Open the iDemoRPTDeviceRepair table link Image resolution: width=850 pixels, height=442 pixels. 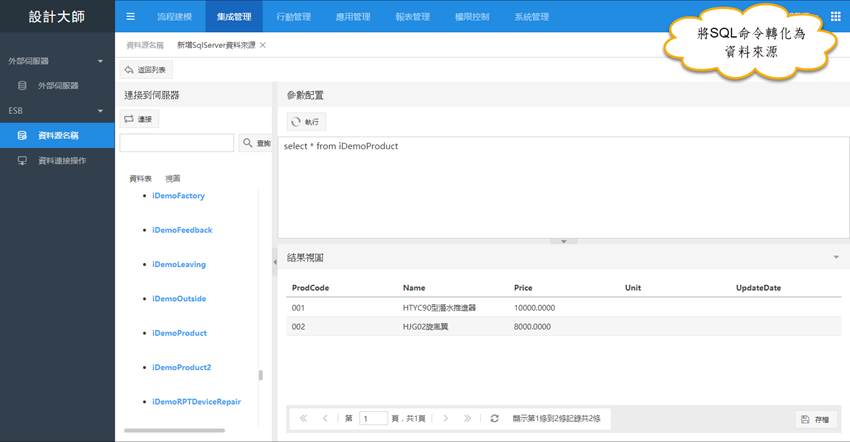coord(196,402)
